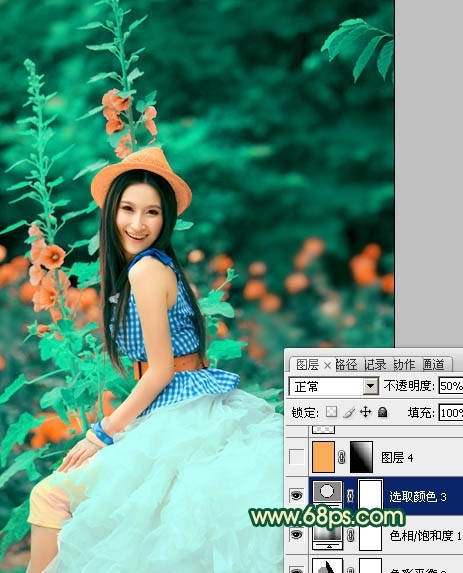Select the 图层 4 layer name
The height and width of the screenshot is (573, 463).
(x=397, y=458)
